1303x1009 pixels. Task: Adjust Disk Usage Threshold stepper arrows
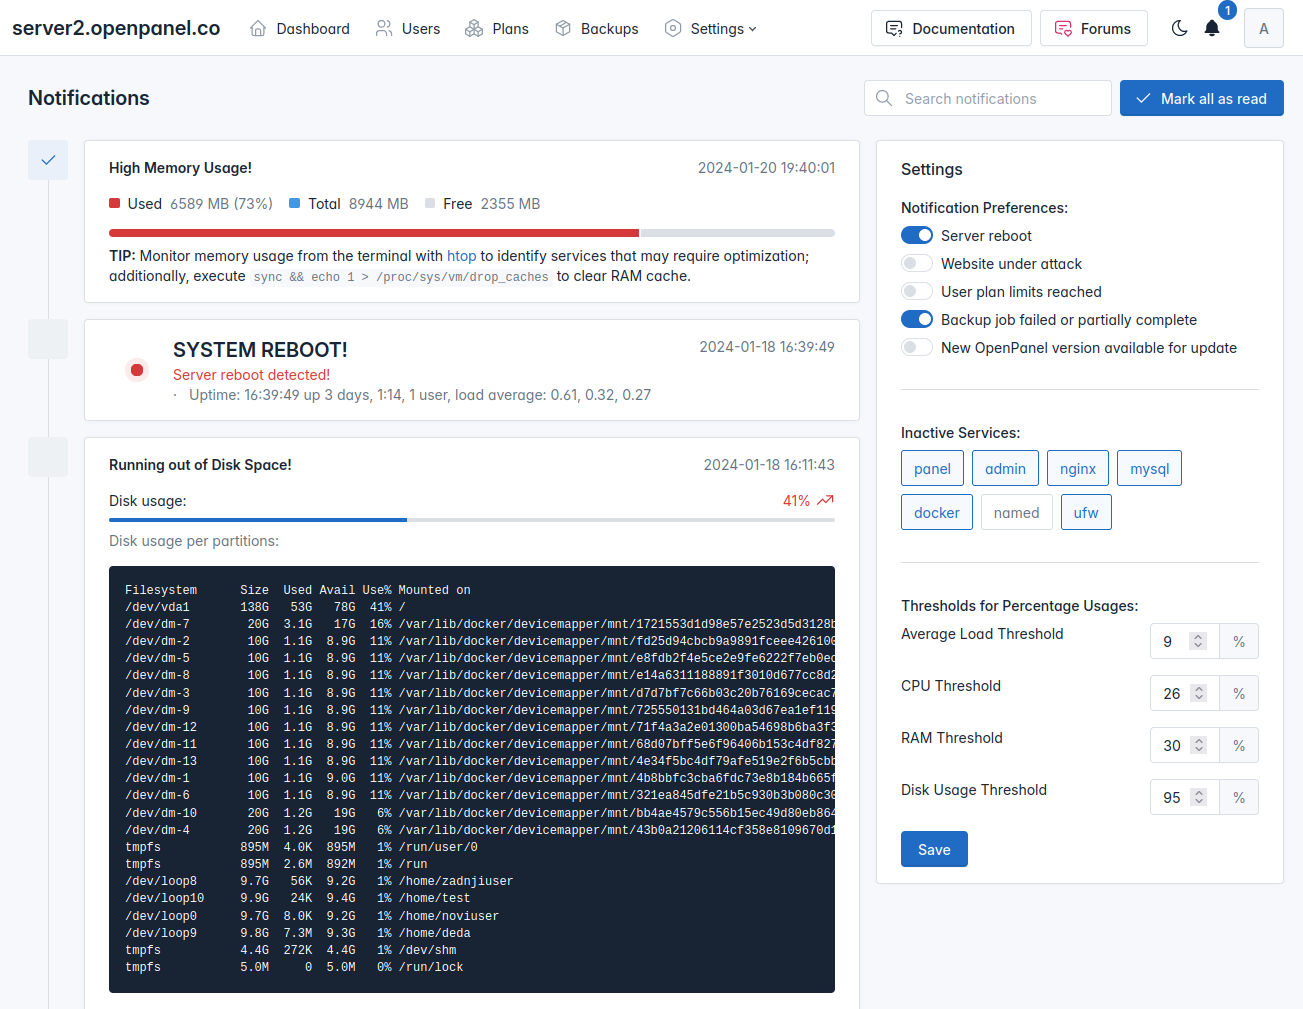pyautogui.click(x=1199, y=797)
